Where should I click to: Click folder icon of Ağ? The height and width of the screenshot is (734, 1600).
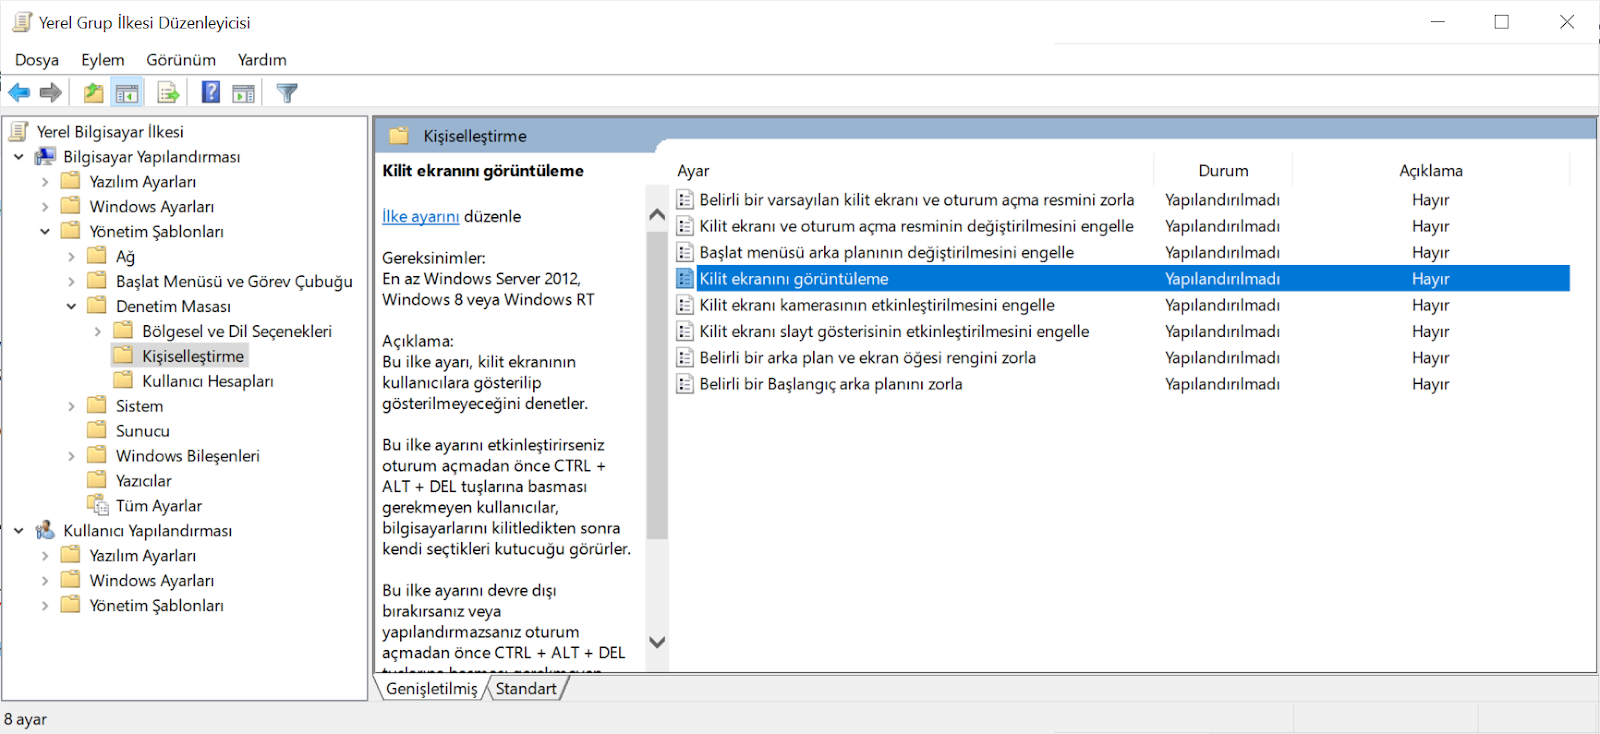point(97,256)
